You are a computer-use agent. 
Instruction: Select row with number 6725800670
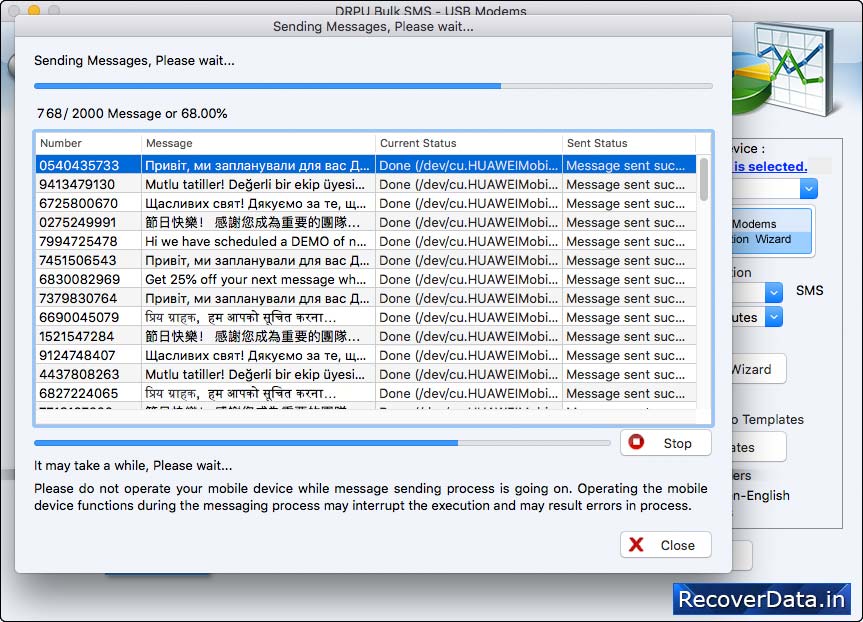366,203
